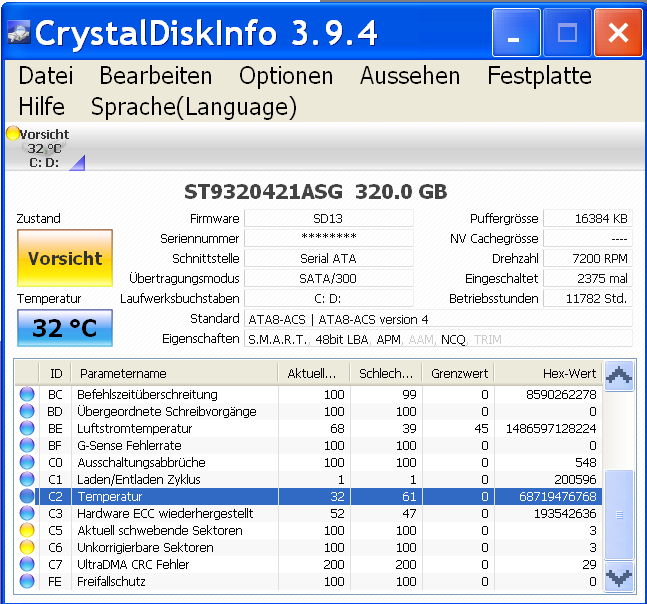647x604 pixels.
Task: Open the Hilfe menu
Action: coord(42,106)
